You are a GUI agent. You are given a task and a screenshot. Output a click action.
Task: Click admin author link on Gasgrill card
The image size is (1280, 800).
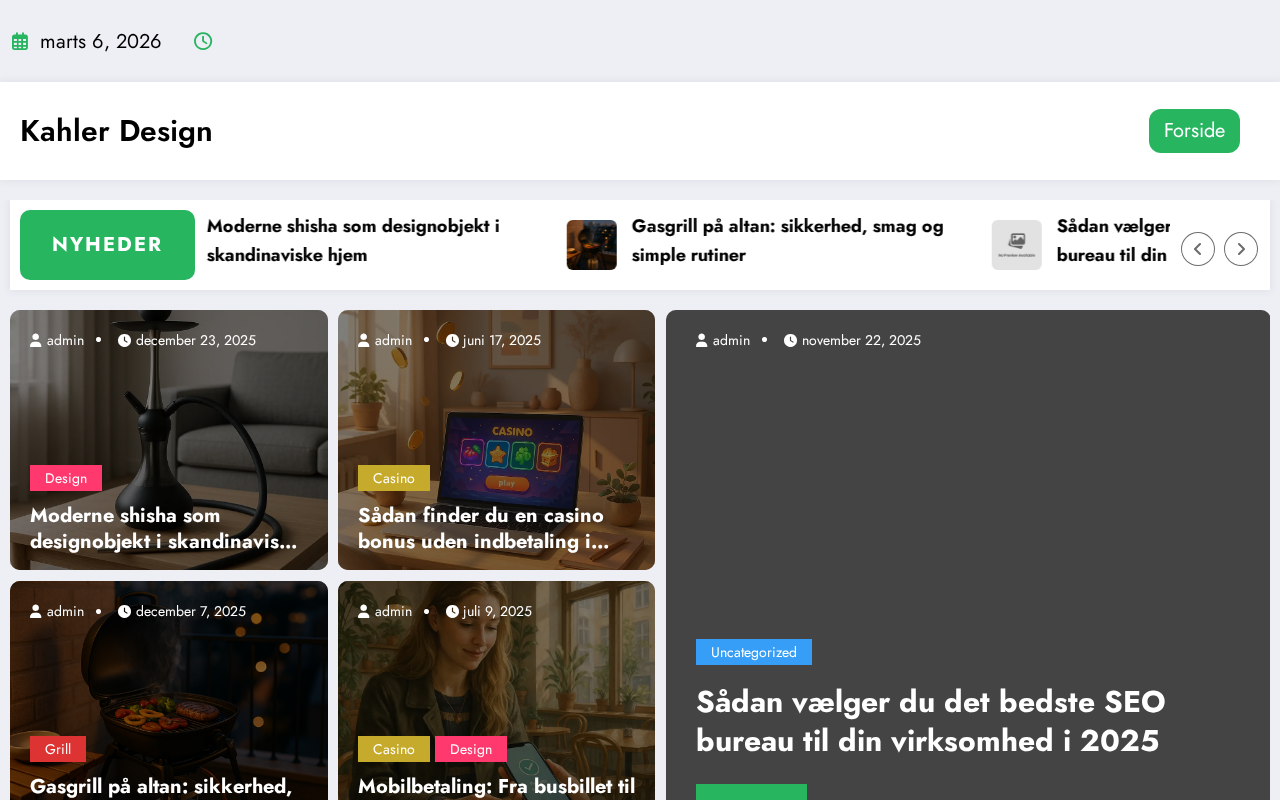66,611
